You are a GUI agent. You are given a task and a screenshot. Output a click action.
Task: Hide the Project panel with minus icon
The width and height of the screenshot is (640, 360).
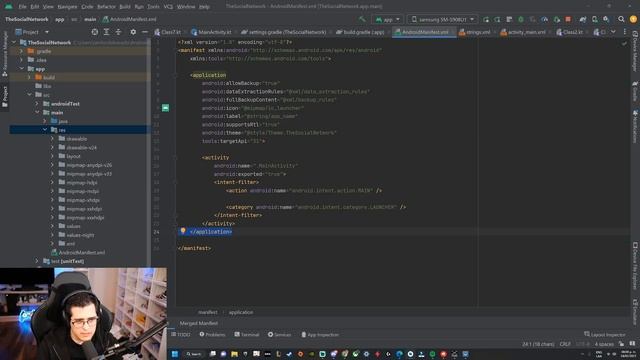[x=144, y=32]
